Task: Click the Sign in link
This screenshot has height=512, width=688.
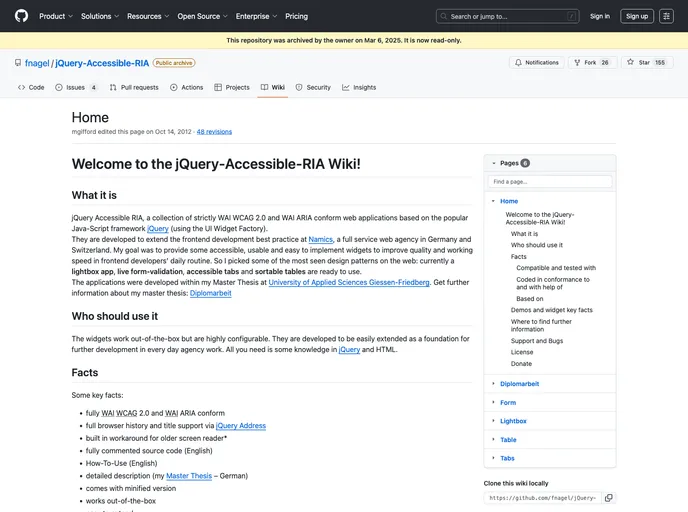Action: coord(600,16)
